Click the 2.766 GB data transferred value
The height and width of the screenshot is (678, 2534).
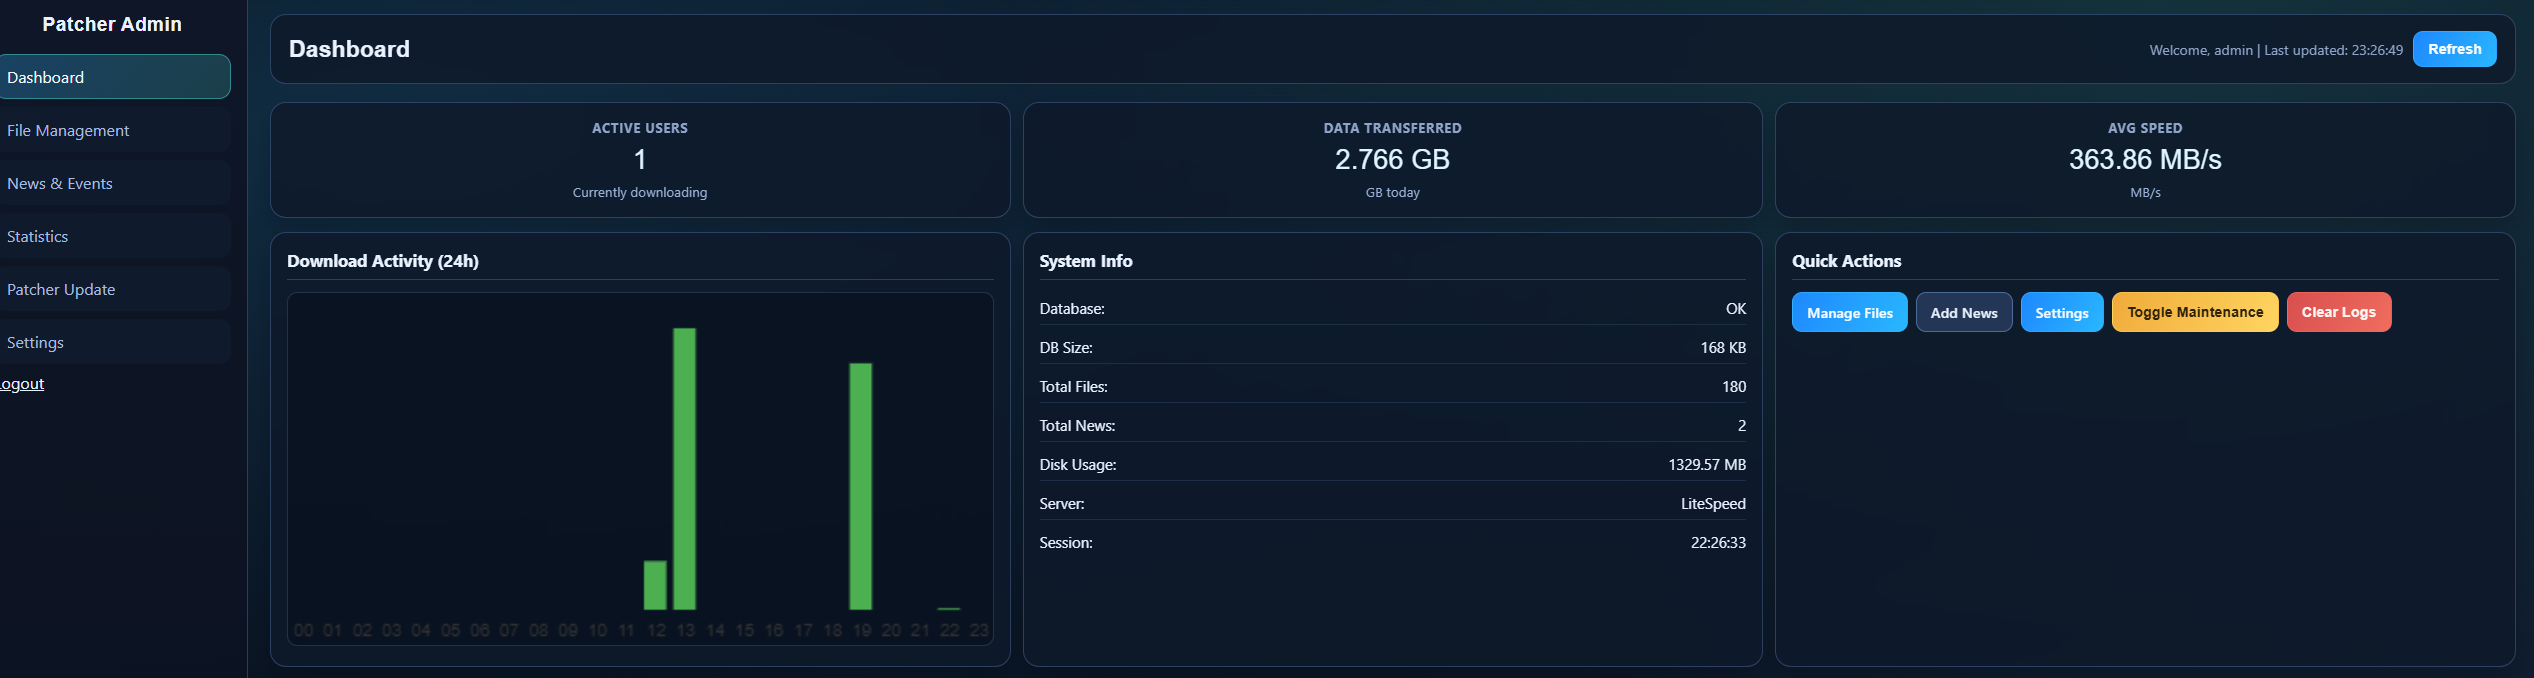tap(1392, 159)
